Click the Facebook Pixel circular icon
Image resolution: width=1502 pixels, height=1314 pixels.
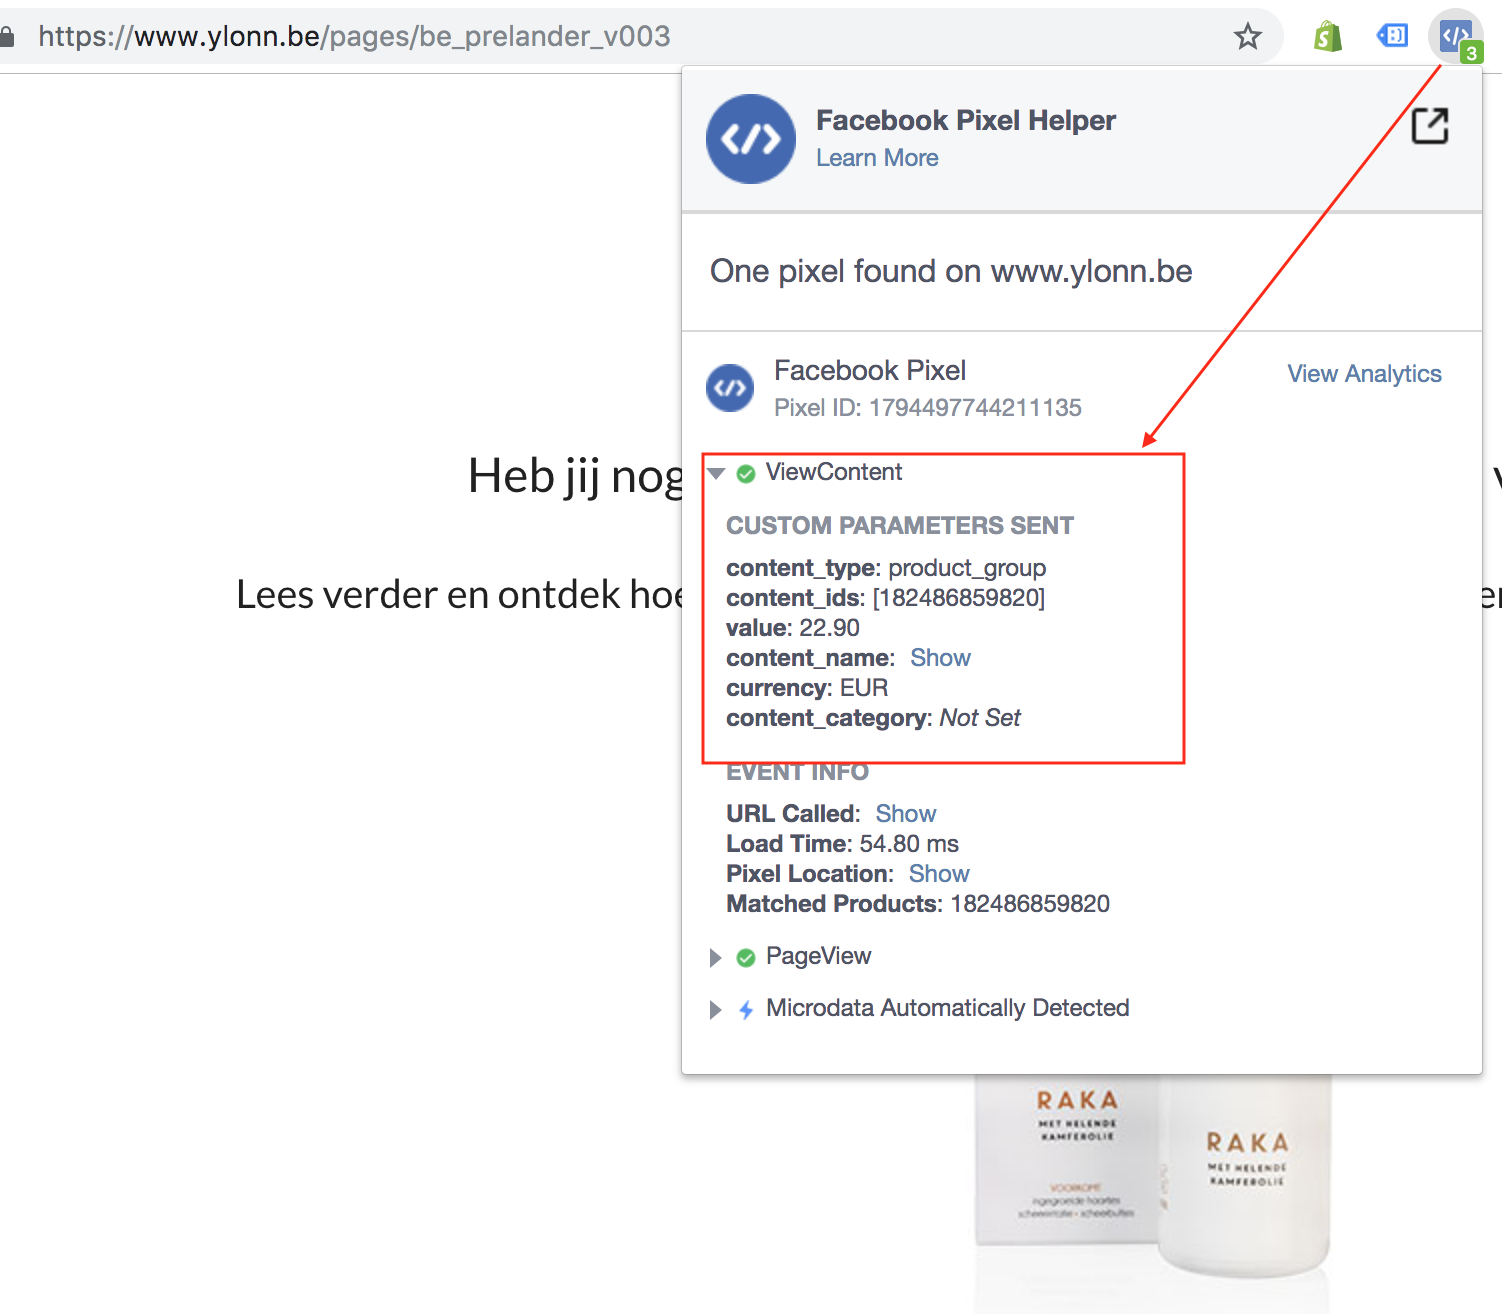point(730,388)
